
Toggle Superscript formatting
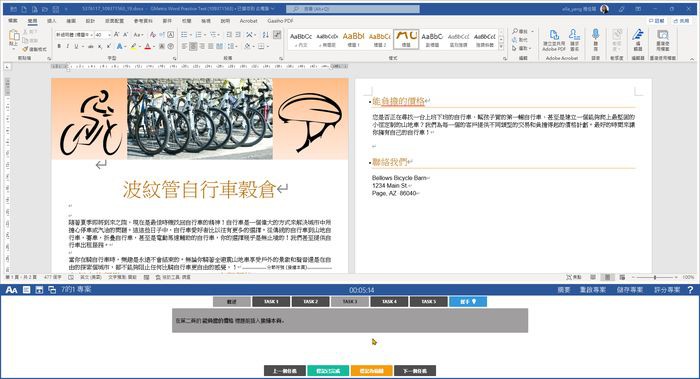[108, 46]
